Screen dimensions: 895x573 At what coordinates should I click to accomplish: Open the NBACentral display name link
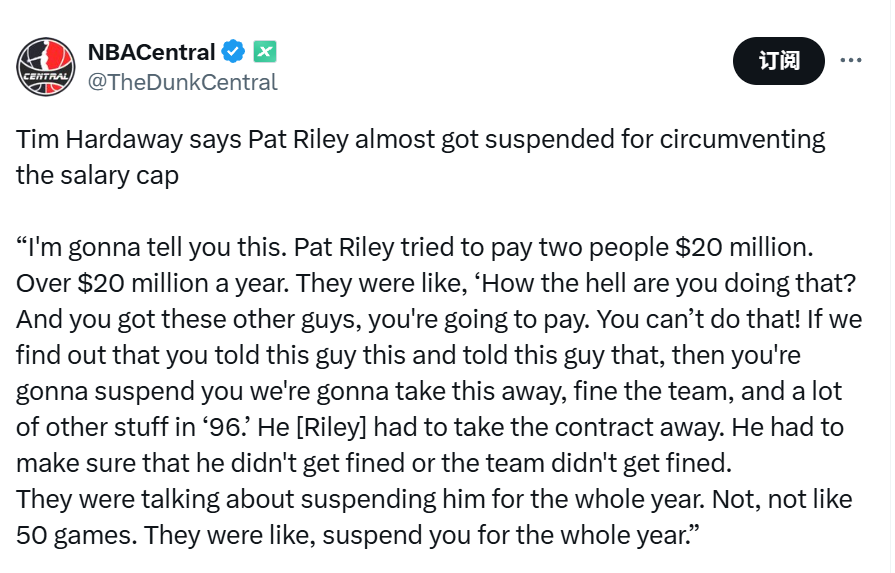[x=152, y=51]
